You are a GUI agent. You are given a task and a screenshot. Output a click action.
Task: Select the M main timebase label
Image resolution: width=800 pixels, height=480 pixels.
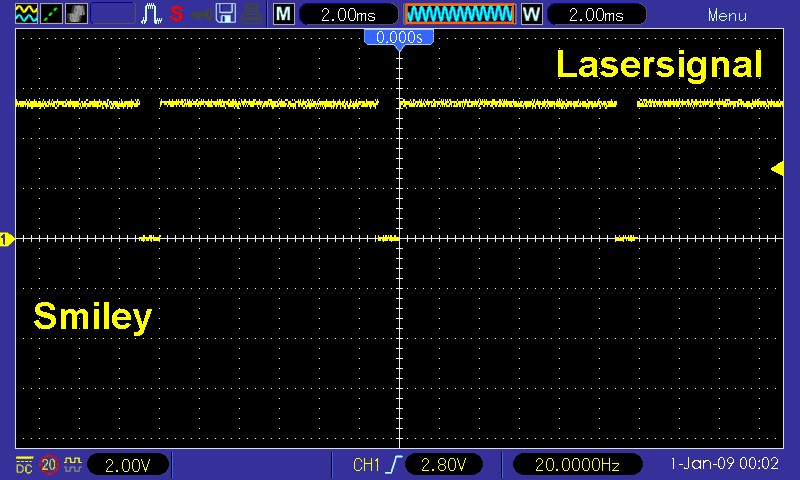pos(284,14)
